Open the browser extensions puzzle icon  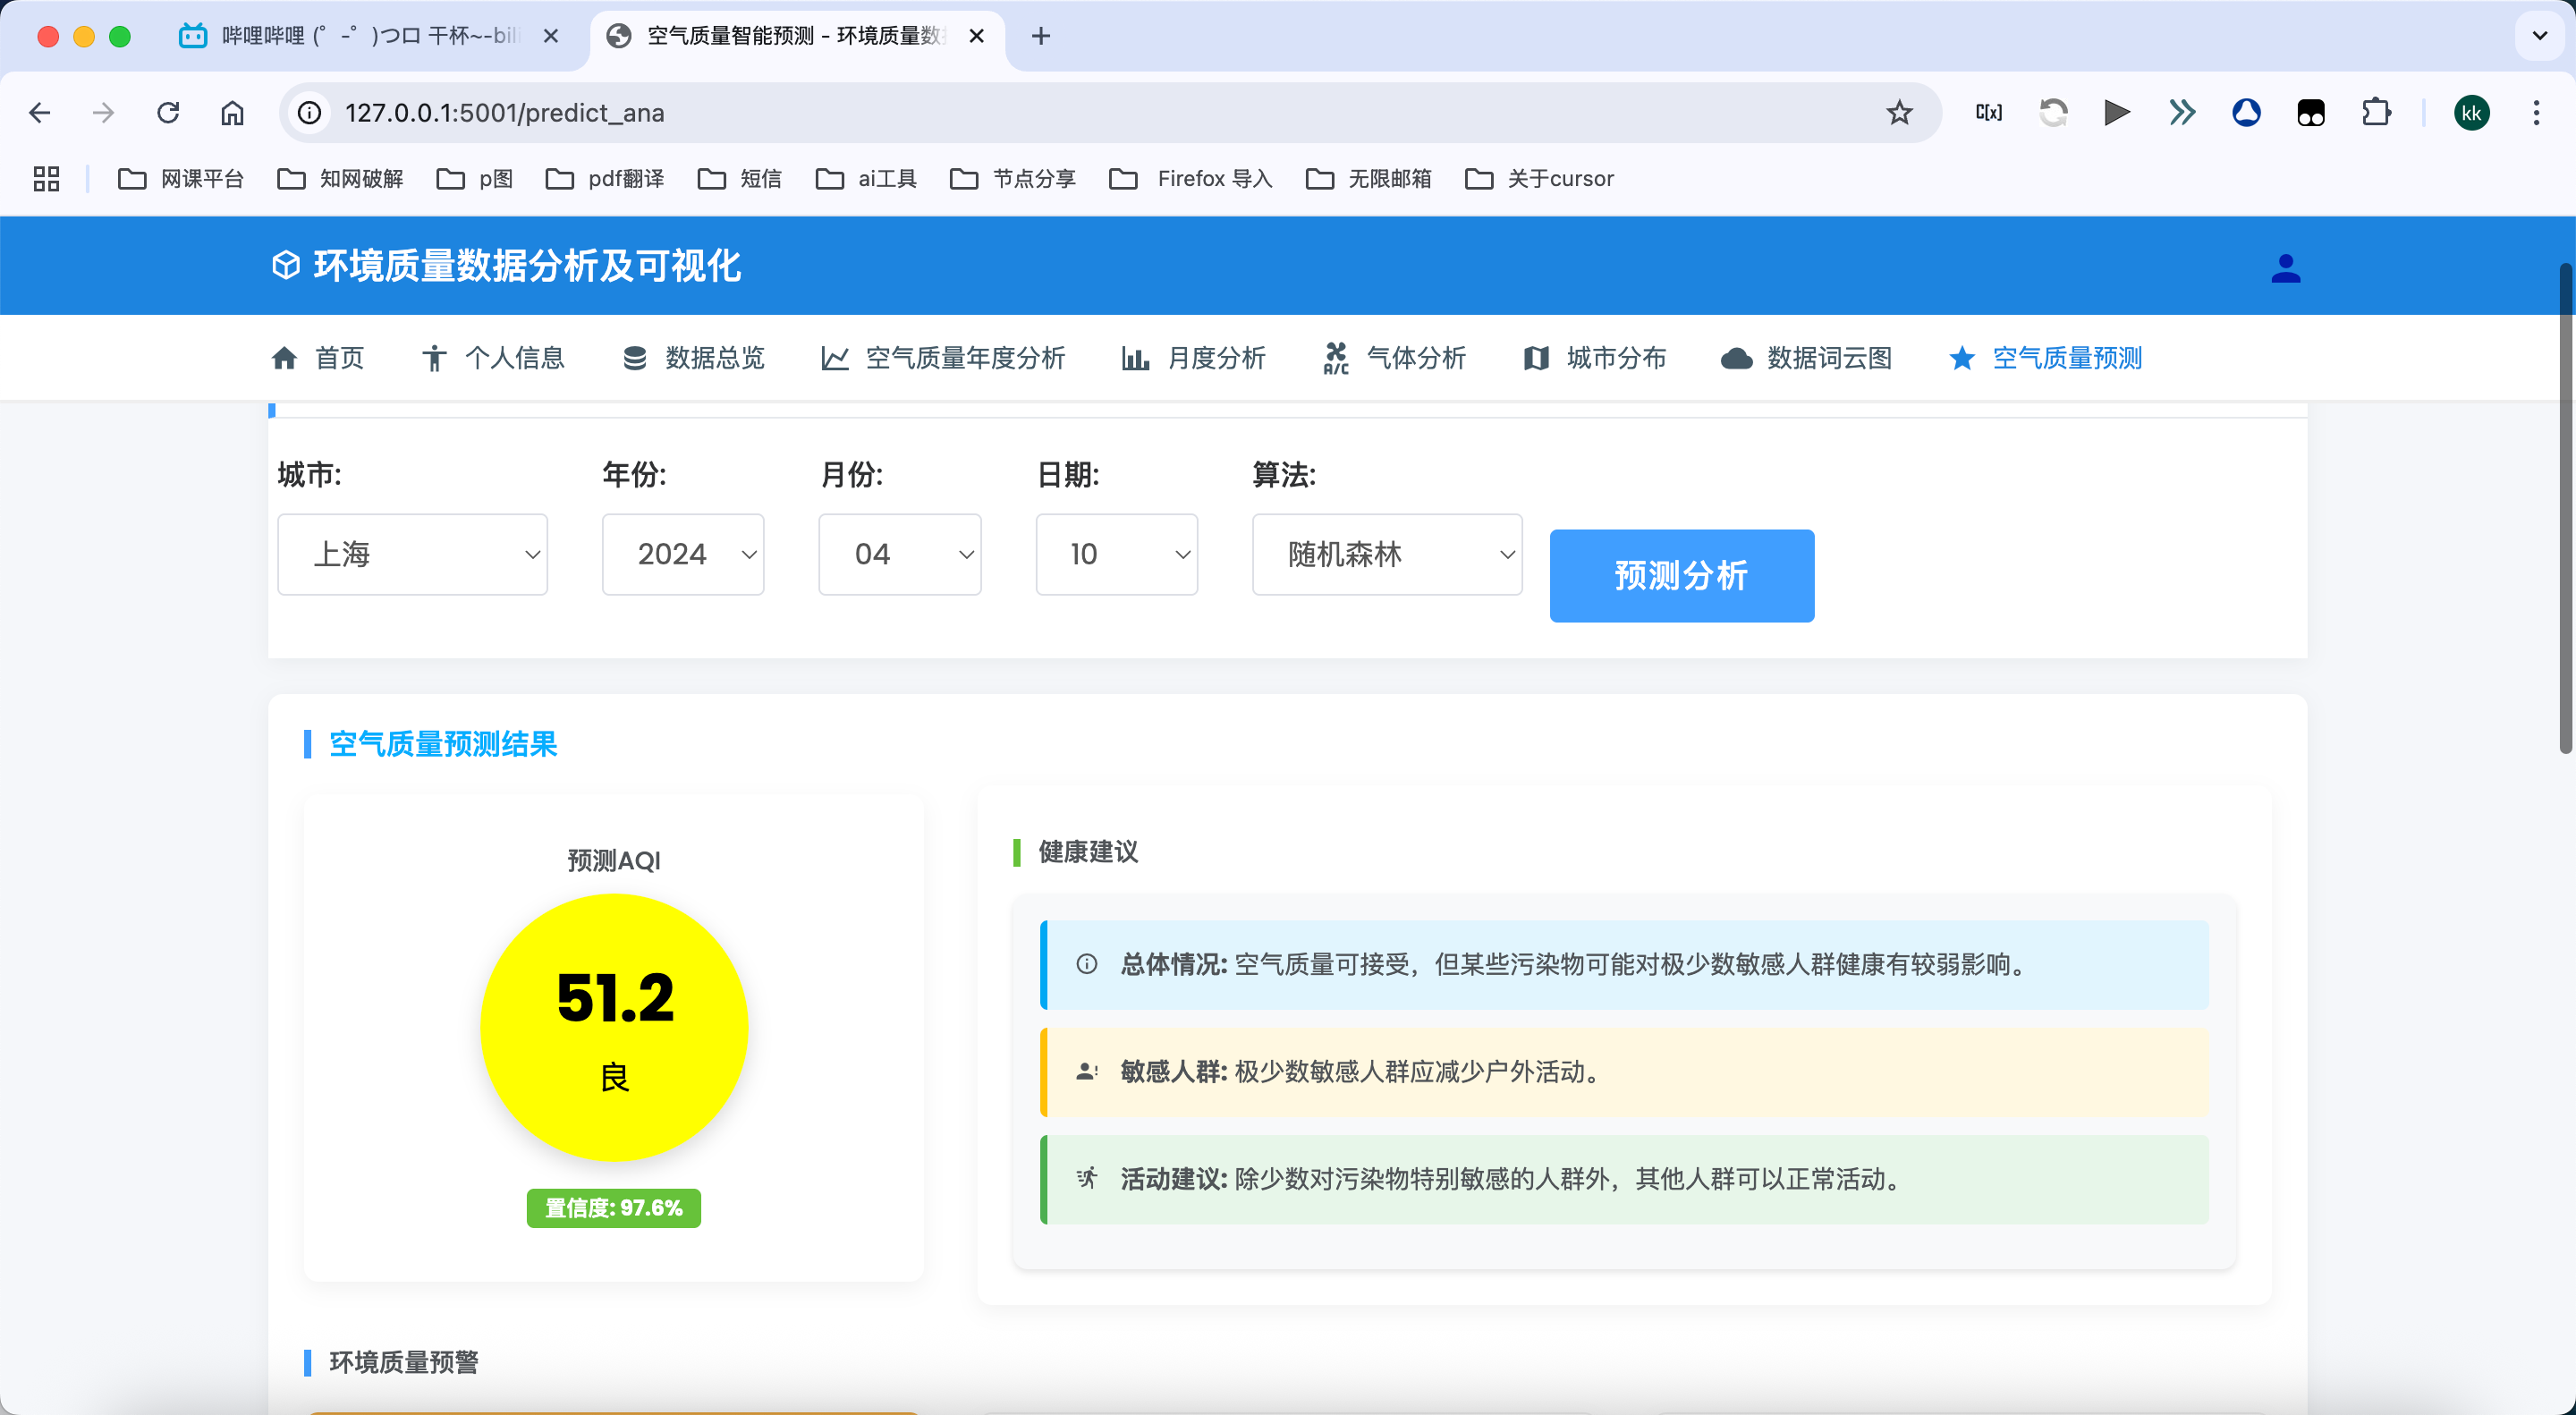pos(2376,113)
